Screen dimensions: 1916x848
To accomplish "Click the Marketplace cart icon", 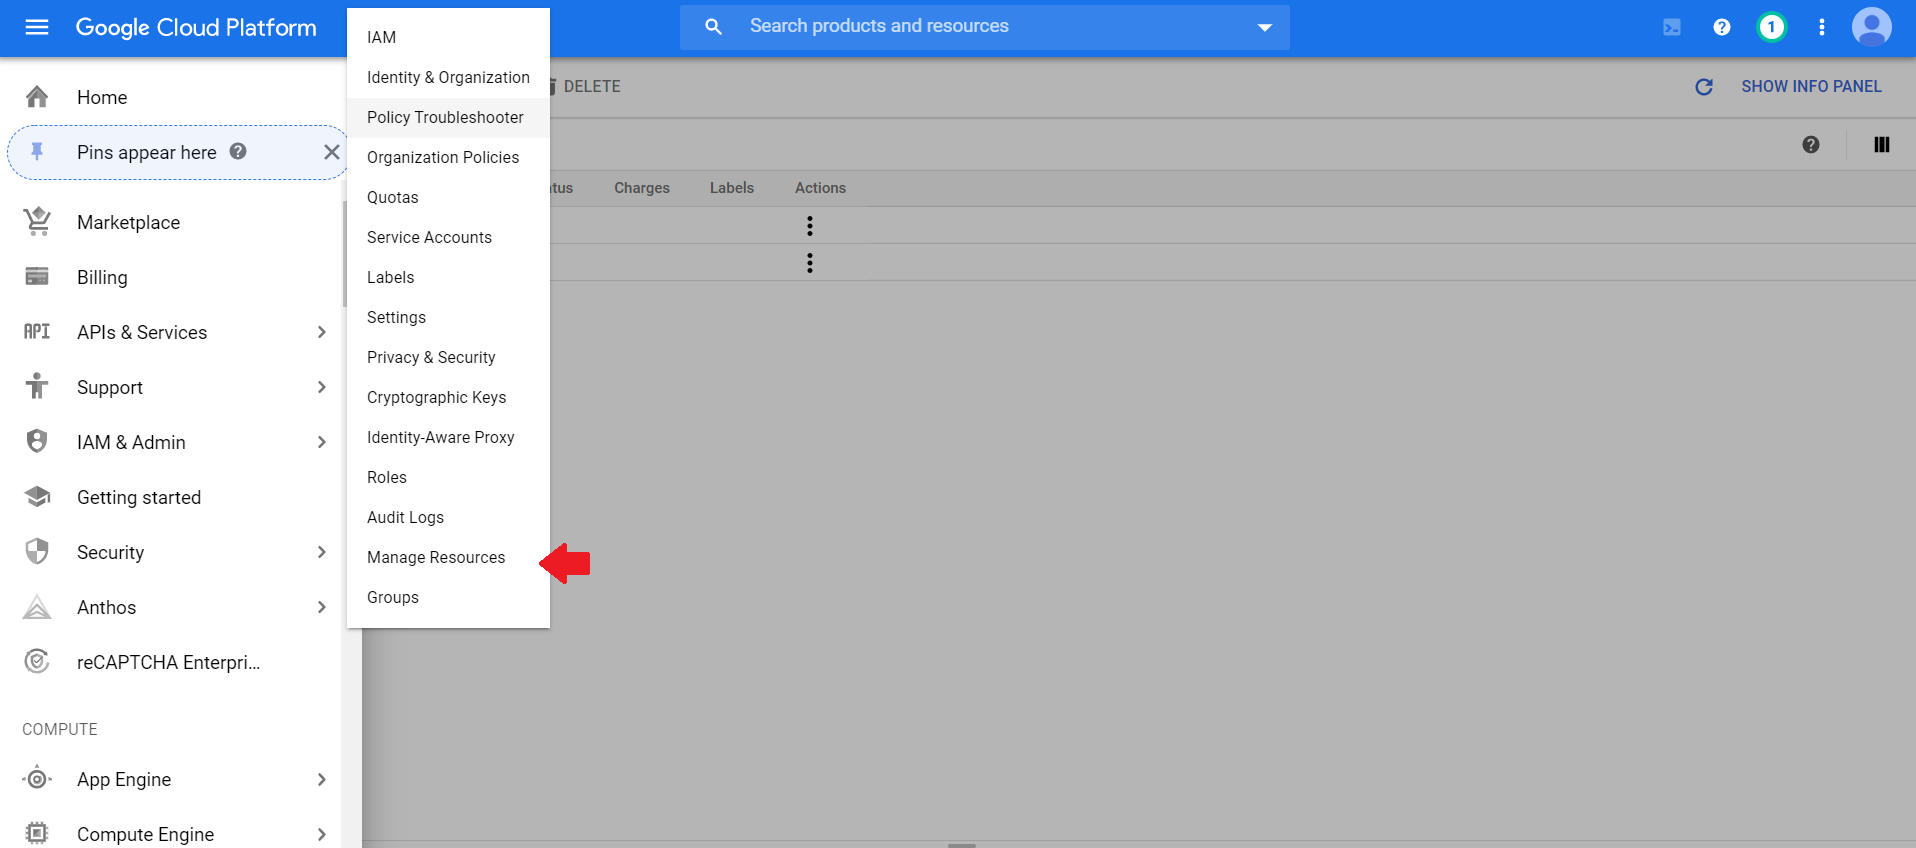I will (x=37, y=221).
